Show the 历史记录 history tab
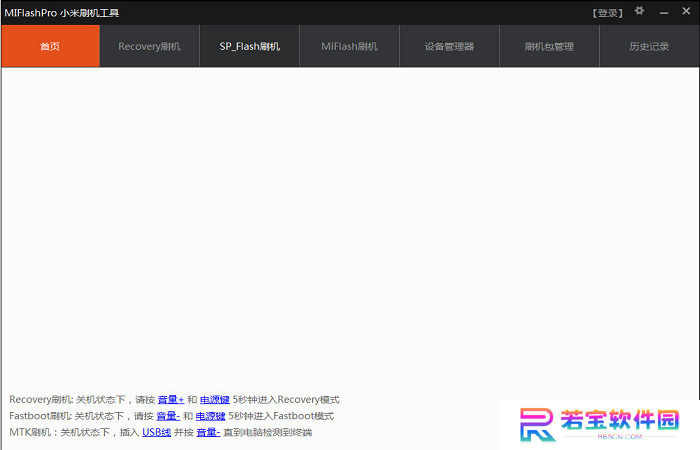 click(x=650, y=46)
